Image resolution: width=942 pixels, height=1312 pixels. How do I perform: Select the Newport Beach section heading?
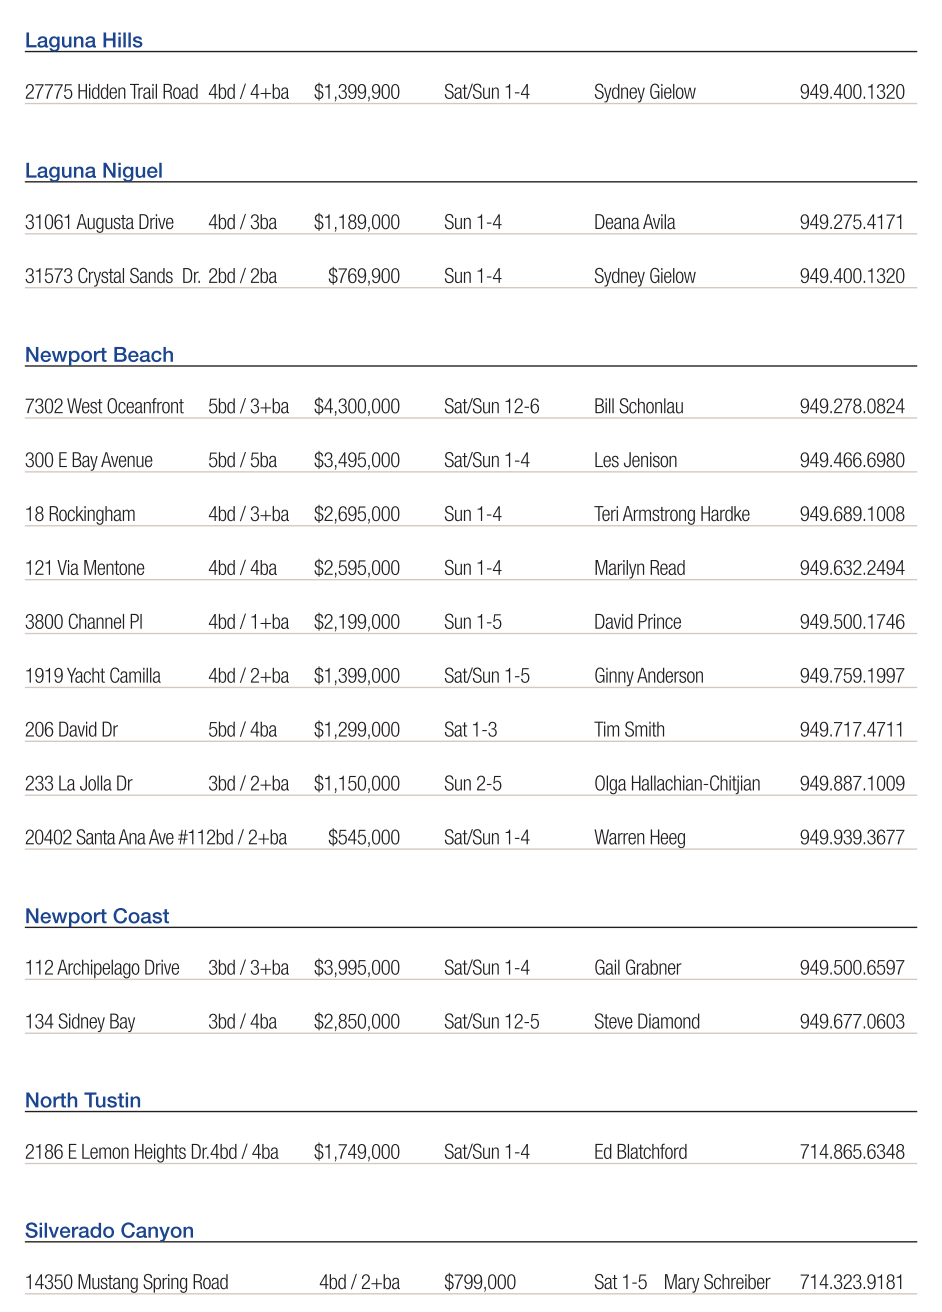tap(99, 355)
